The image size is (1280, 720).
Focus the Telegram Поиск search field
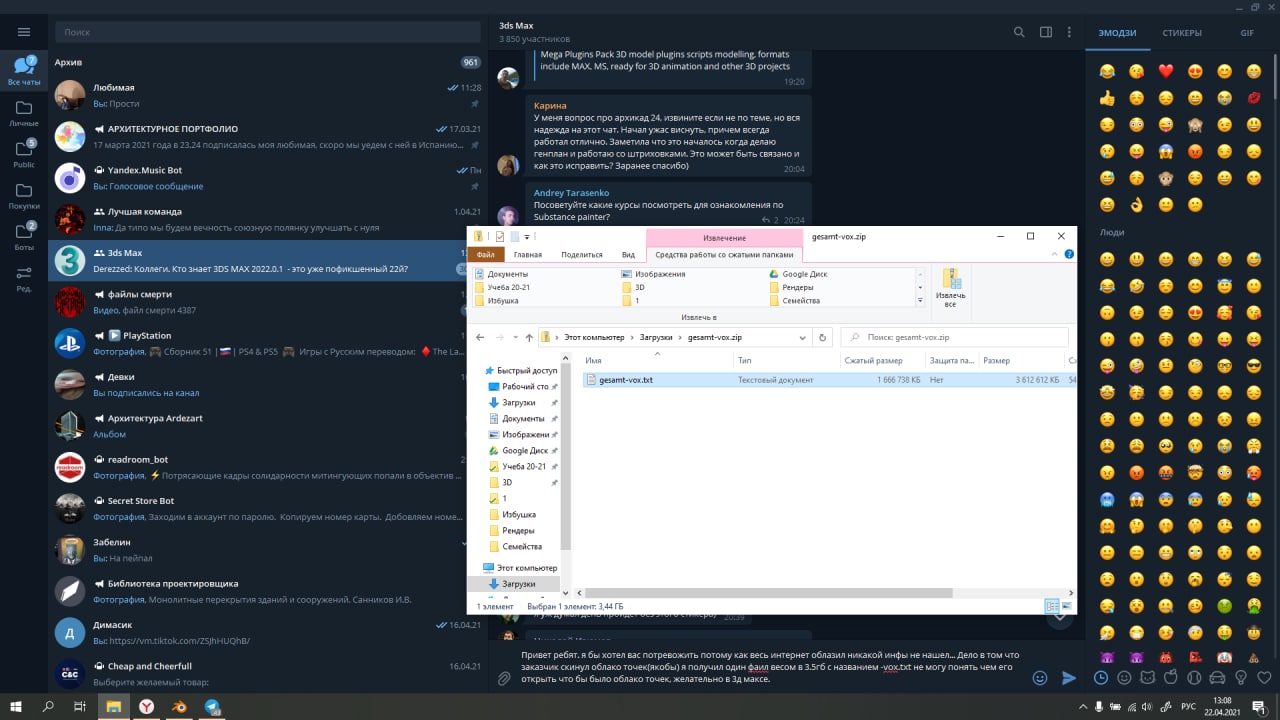[266, 32]
